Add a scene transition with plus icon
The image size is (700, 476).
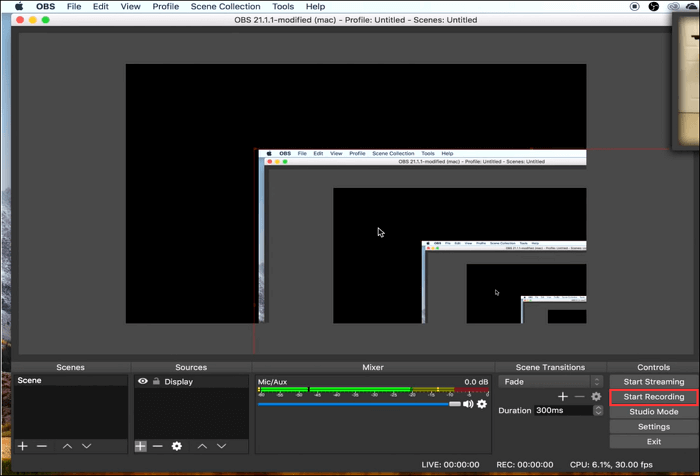563,396
